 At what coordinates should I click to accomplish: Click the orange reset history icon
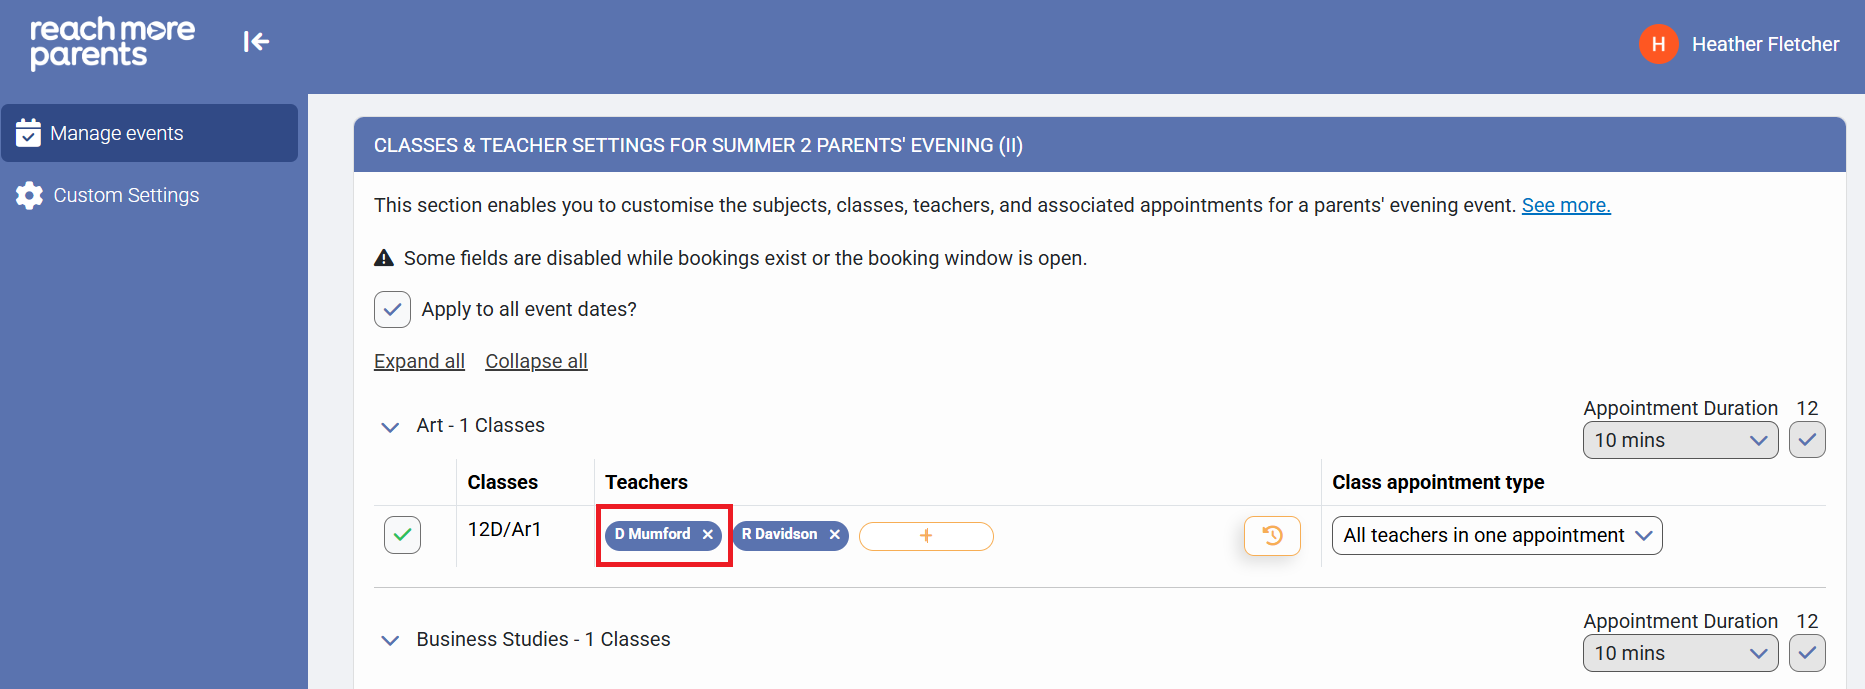point(1272,536)
